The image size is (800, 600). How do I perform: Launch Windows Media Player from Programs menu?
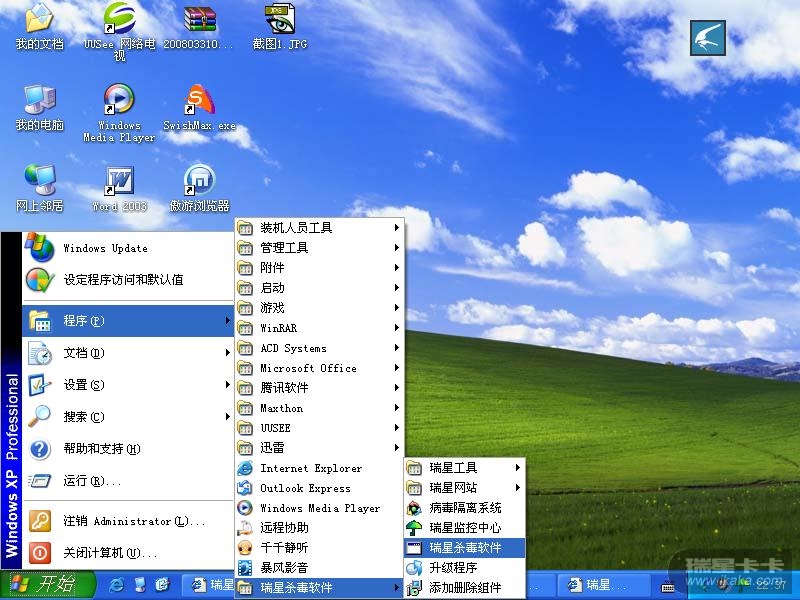tap(319, 508)
